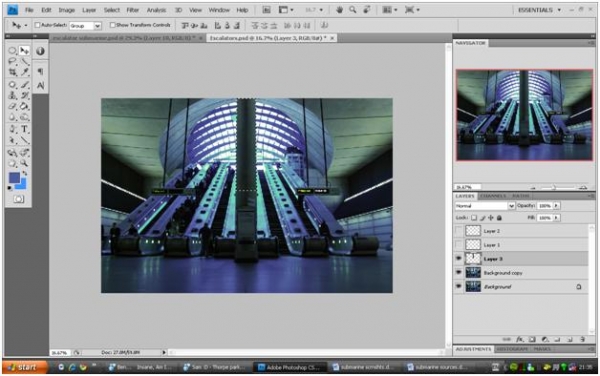Viewport: 600px width, 376px height.
Task: Open the ESSENTIALS workspace dropdown
Action: pyautogui.click(x=539, y=10)
